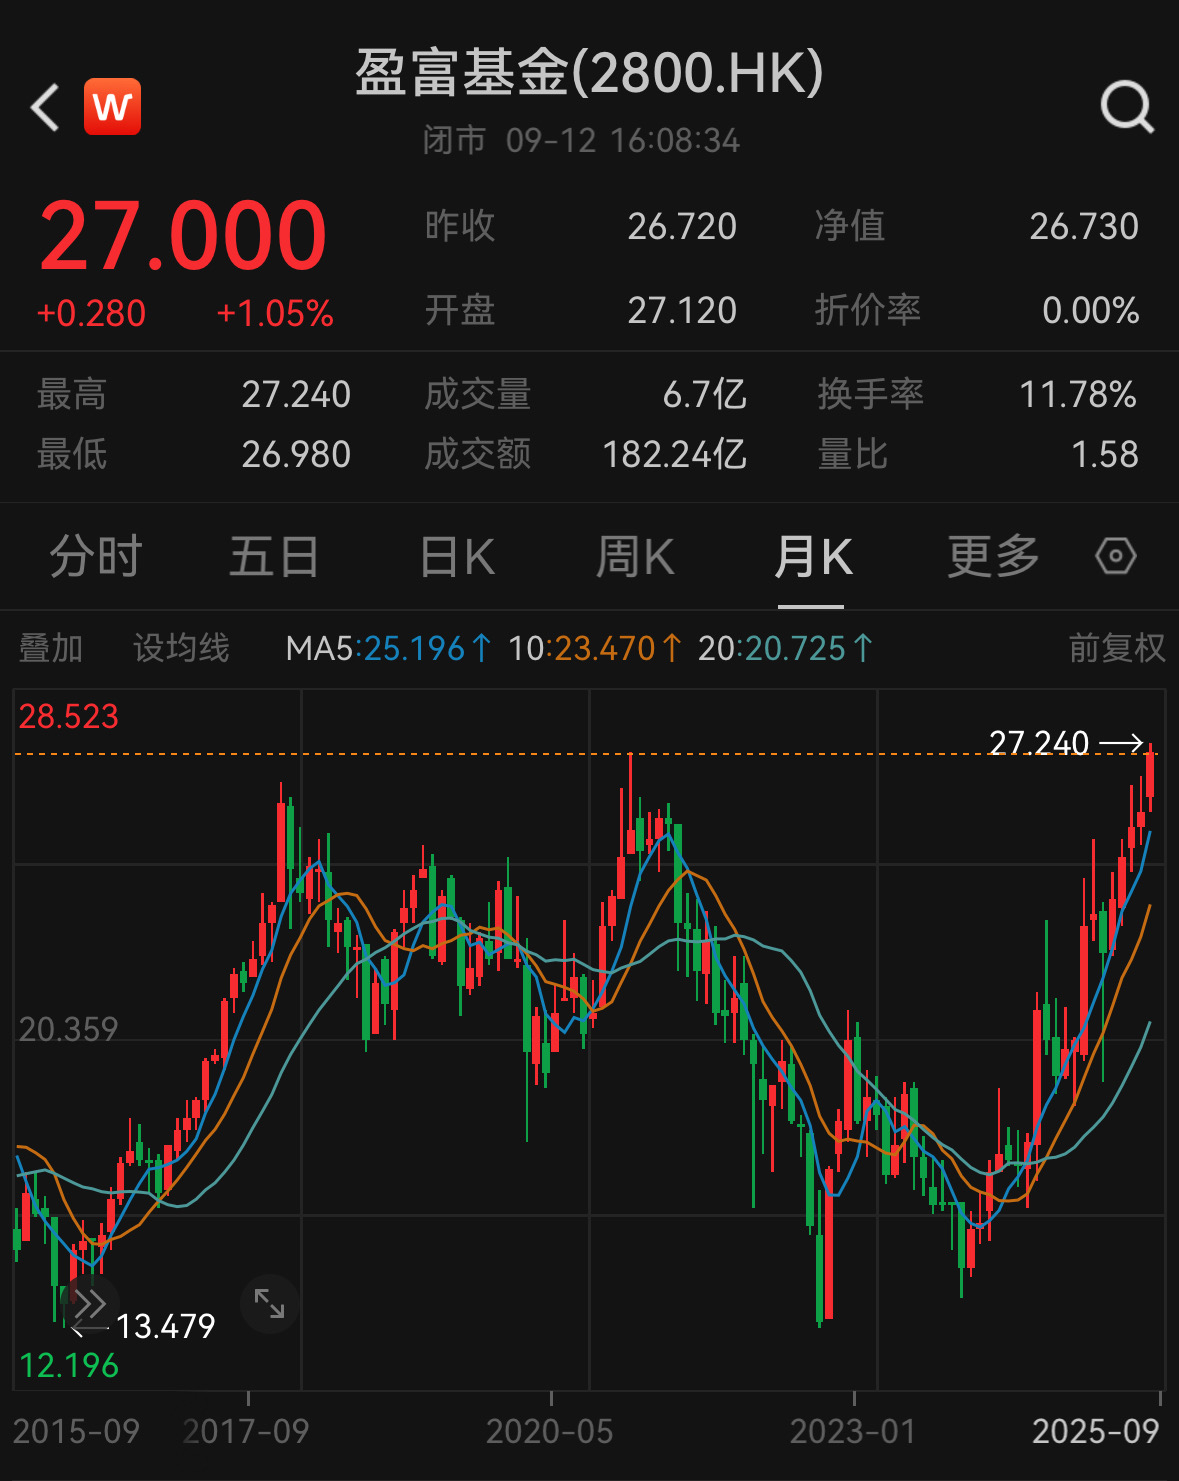The image size is (1179, 1481).
Task: Switch to 日K tab
Action: 457,557
